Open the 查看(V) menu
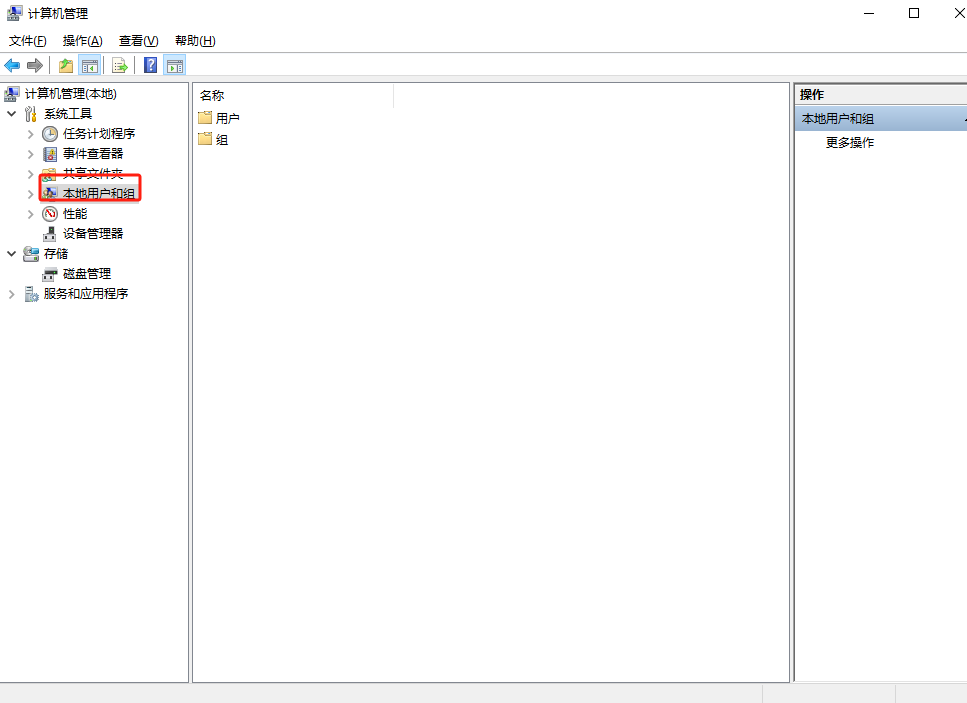This screenshot has height=703, width=967. click(139, 41)
